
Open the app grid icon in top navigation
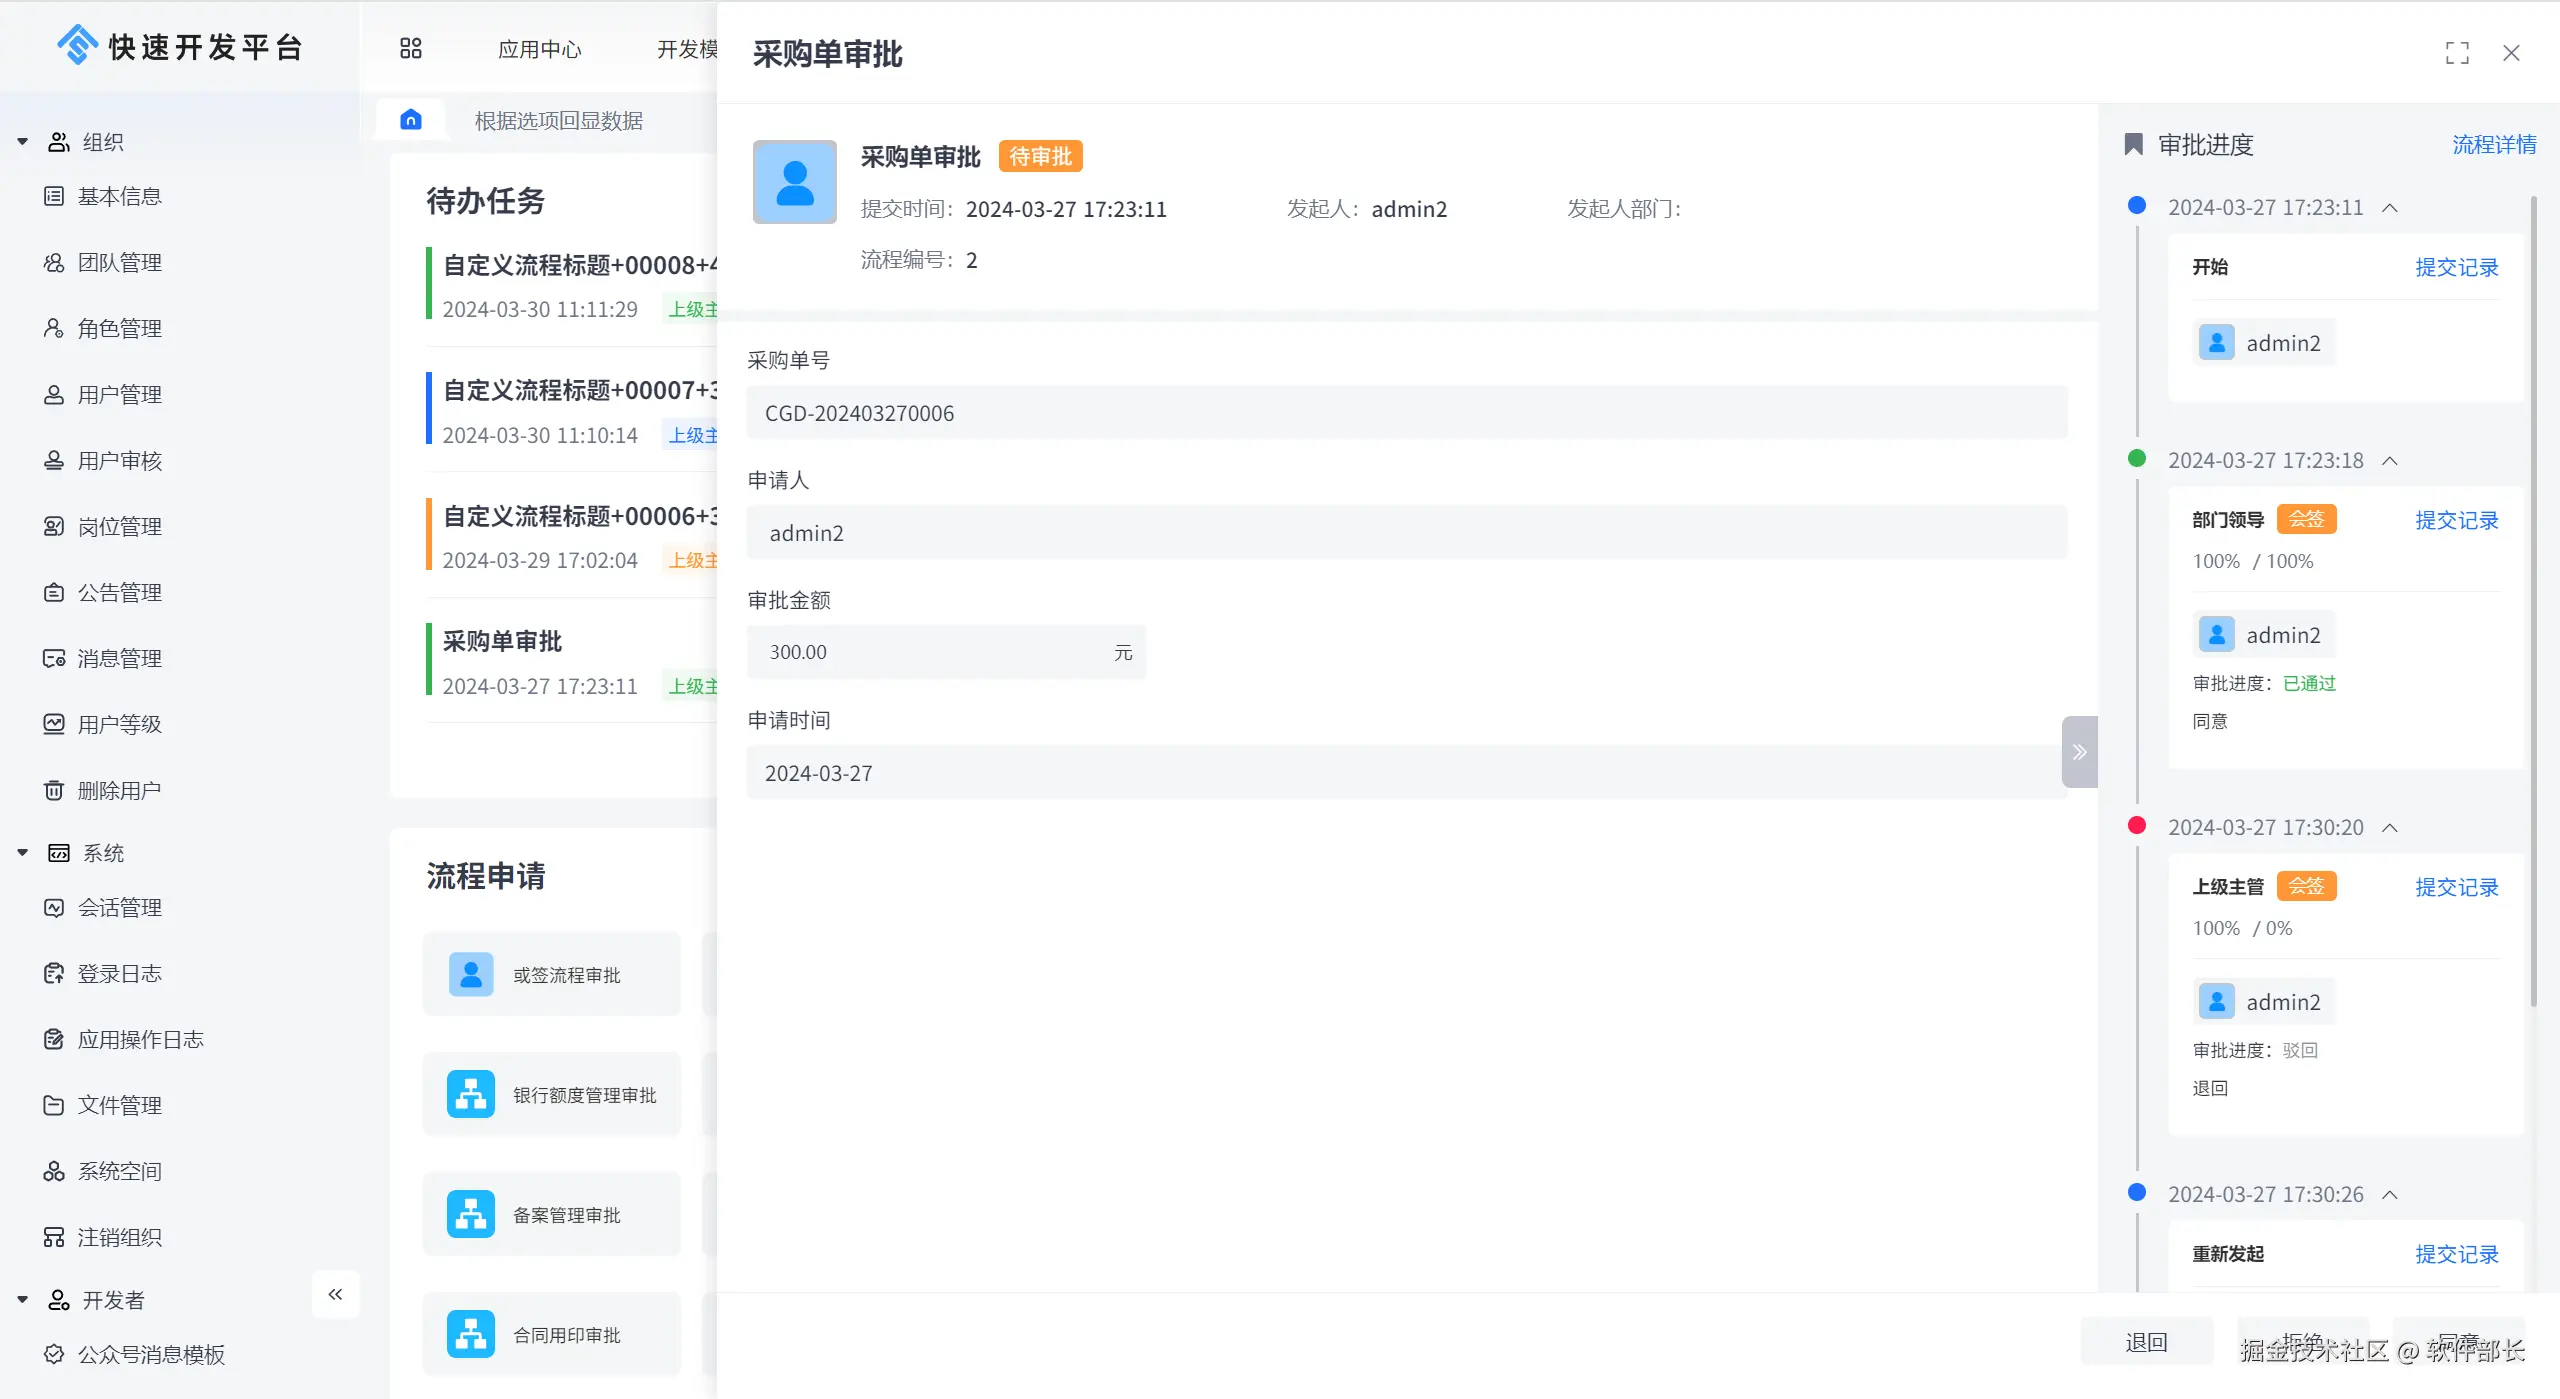pyautogui.click(x=410, y=48)
